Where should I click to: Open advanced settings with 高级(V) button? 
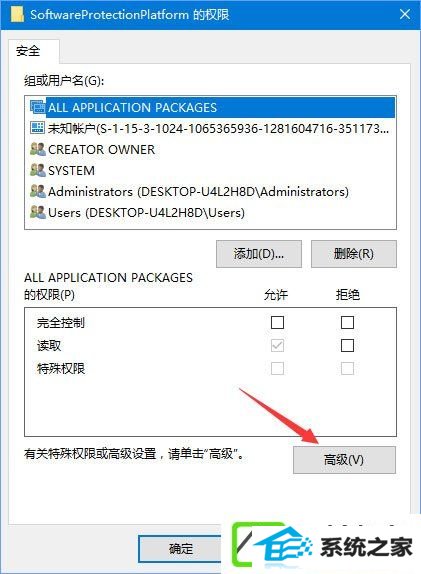pos(344,460)
